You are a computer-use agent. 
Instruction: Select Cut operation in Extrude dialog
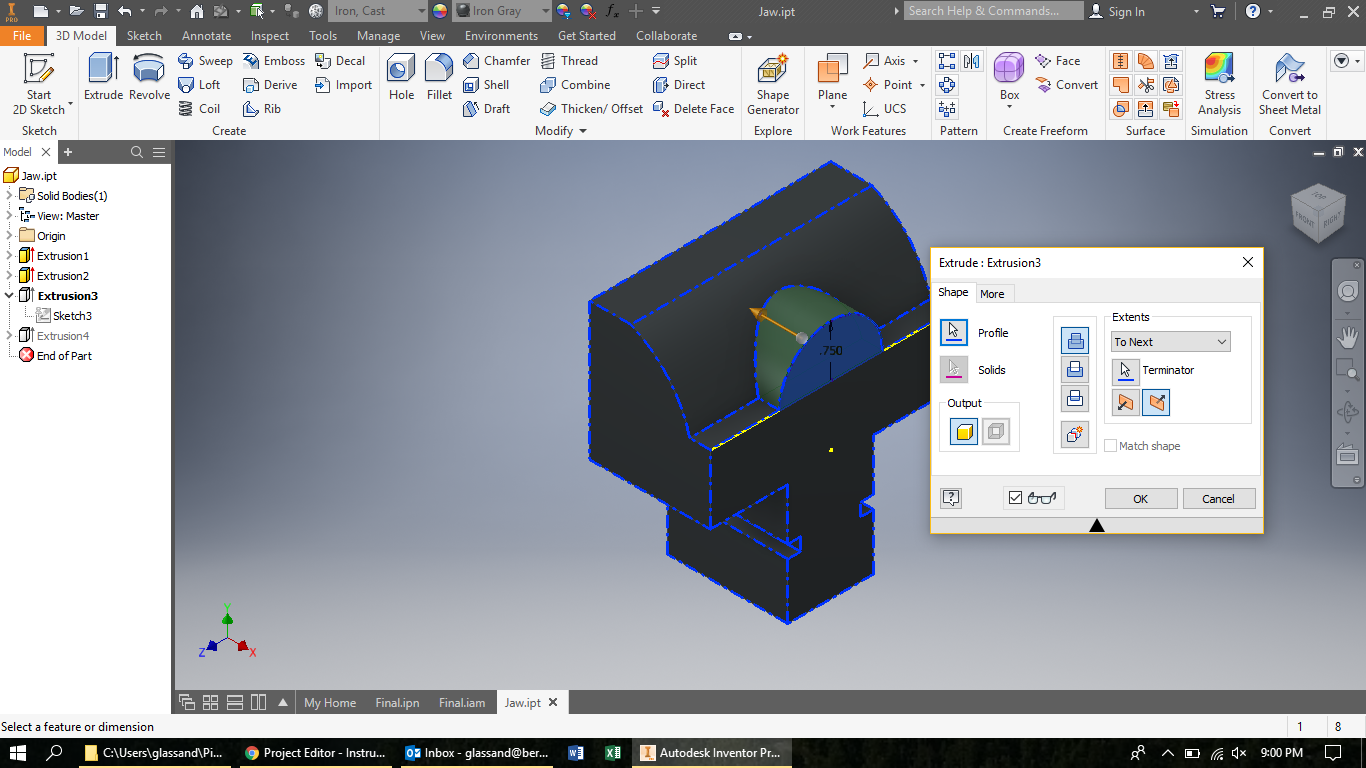coord(1075,370)
